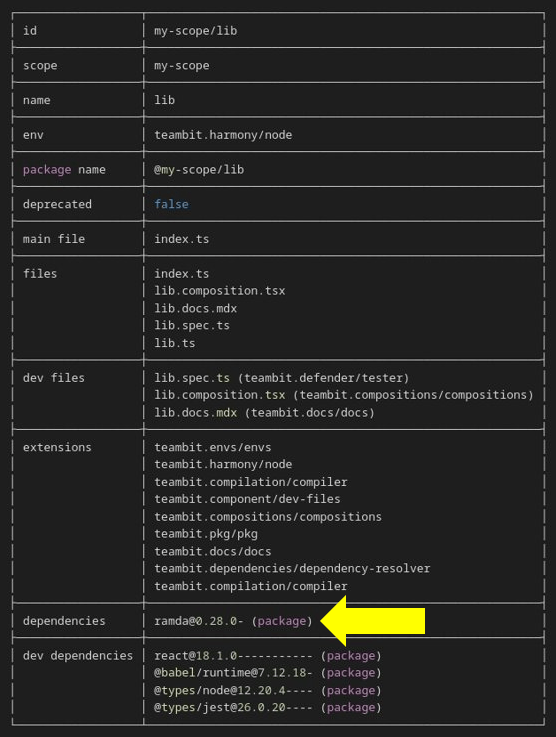Click the scope value my-scope
The width and height of the screenshot is (556, 737).
[x=182, y=66]
